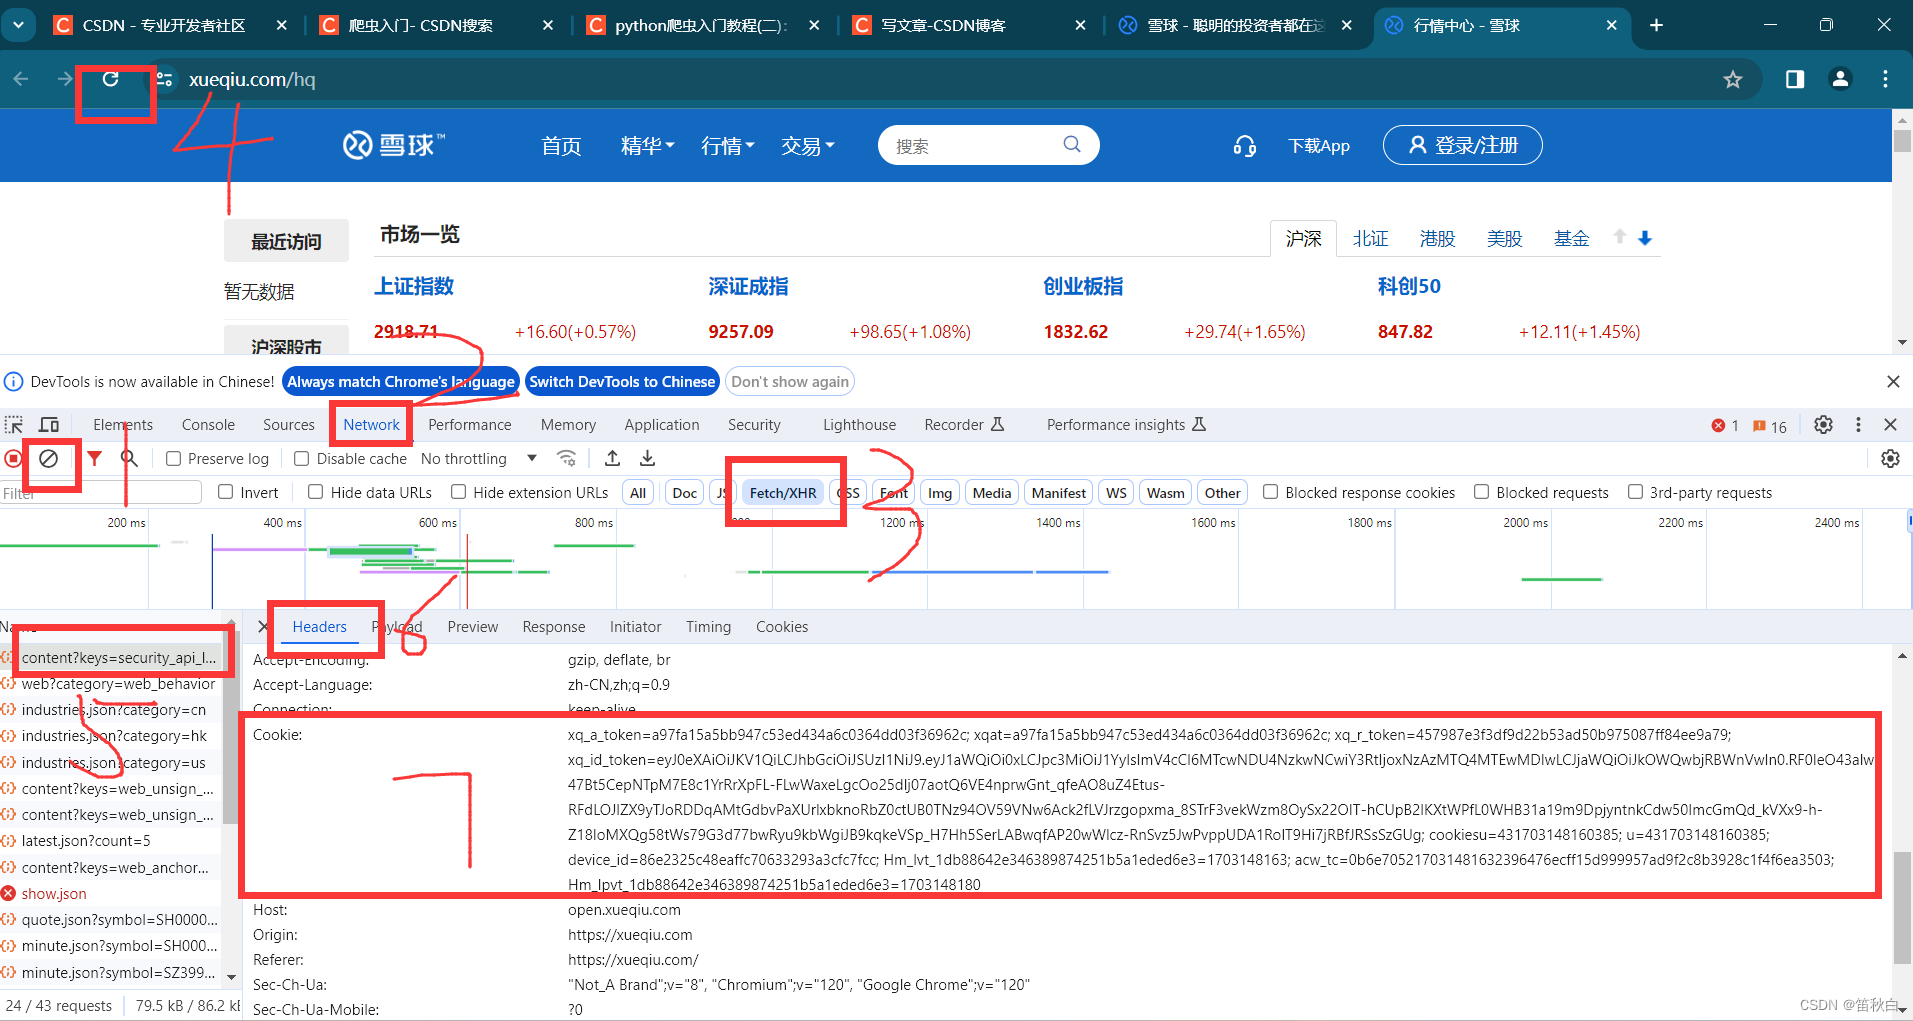Select the 港股 market tab
Screen dimensions: 1913x1021
(1437, 238)
